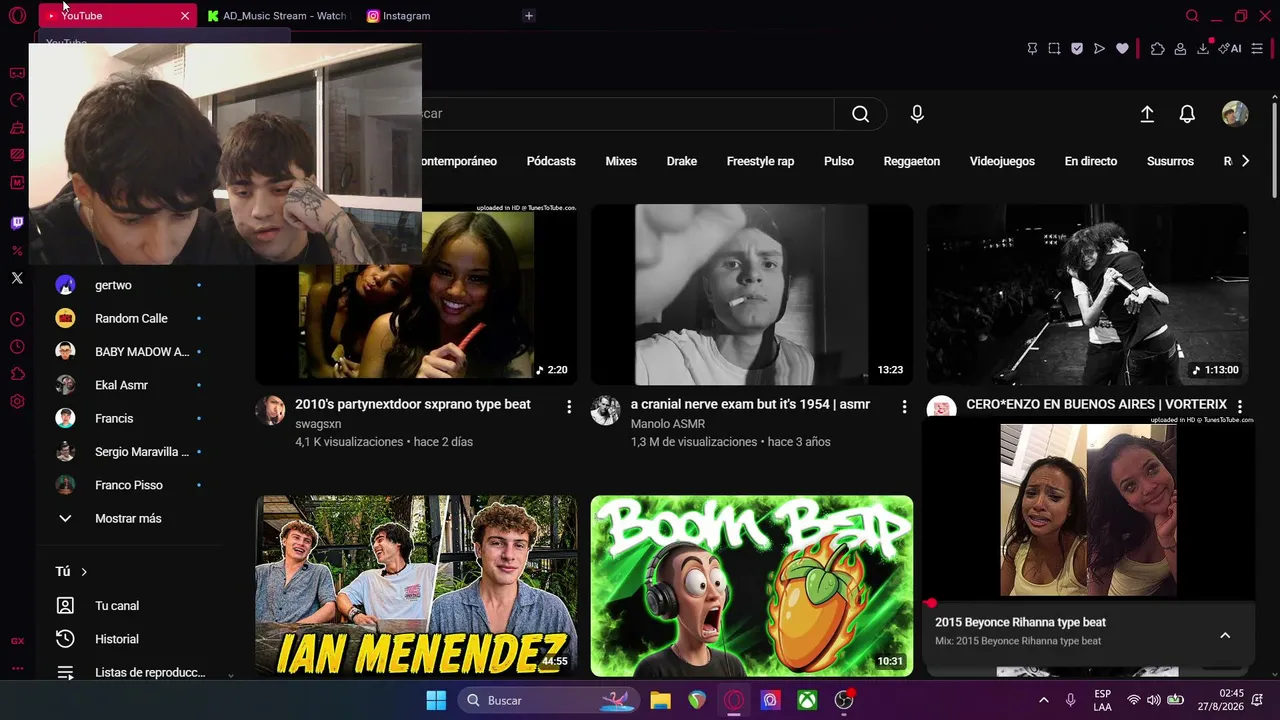Open options for CERO*ENZO EN BUENOS AIRES video
1280x720 pixels.
click(1239, 406)
